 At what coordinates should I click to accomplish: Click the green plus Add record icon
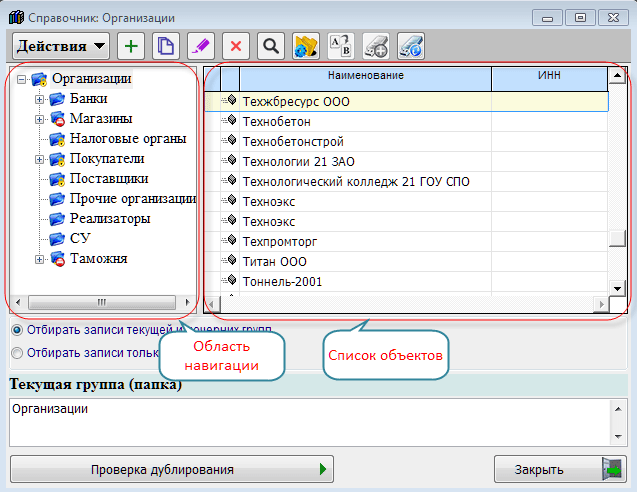(x=131, y=46)
